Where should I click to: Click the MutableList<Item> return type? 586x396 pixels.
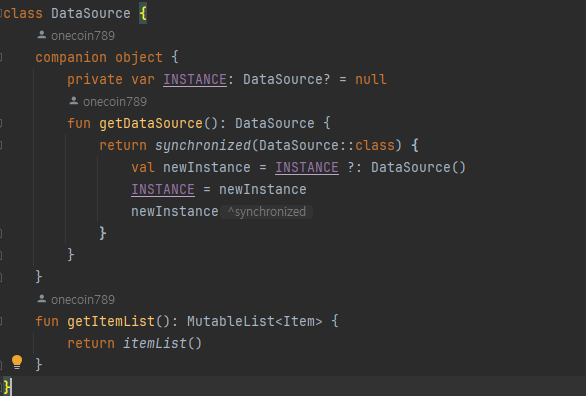(x=255, y=321)
